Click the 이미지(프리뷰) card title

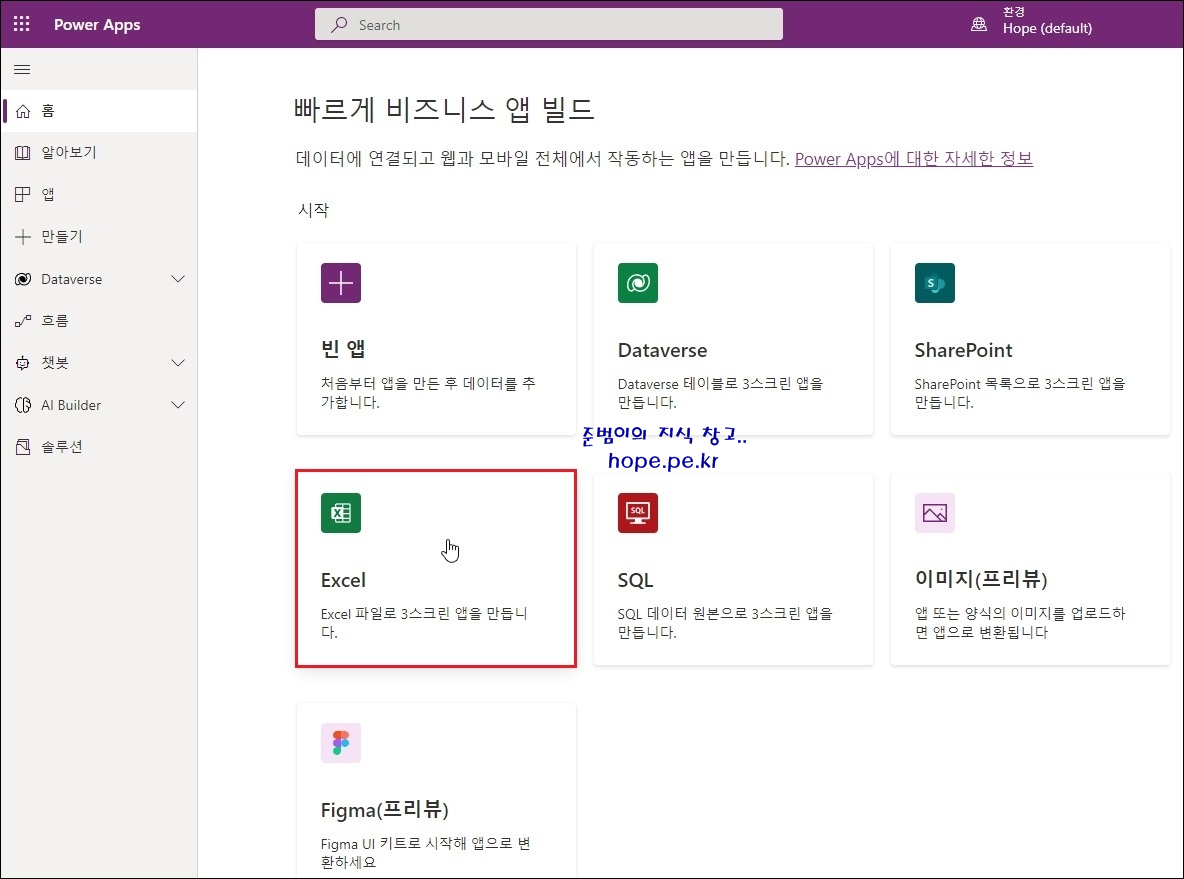click(981, 578)
